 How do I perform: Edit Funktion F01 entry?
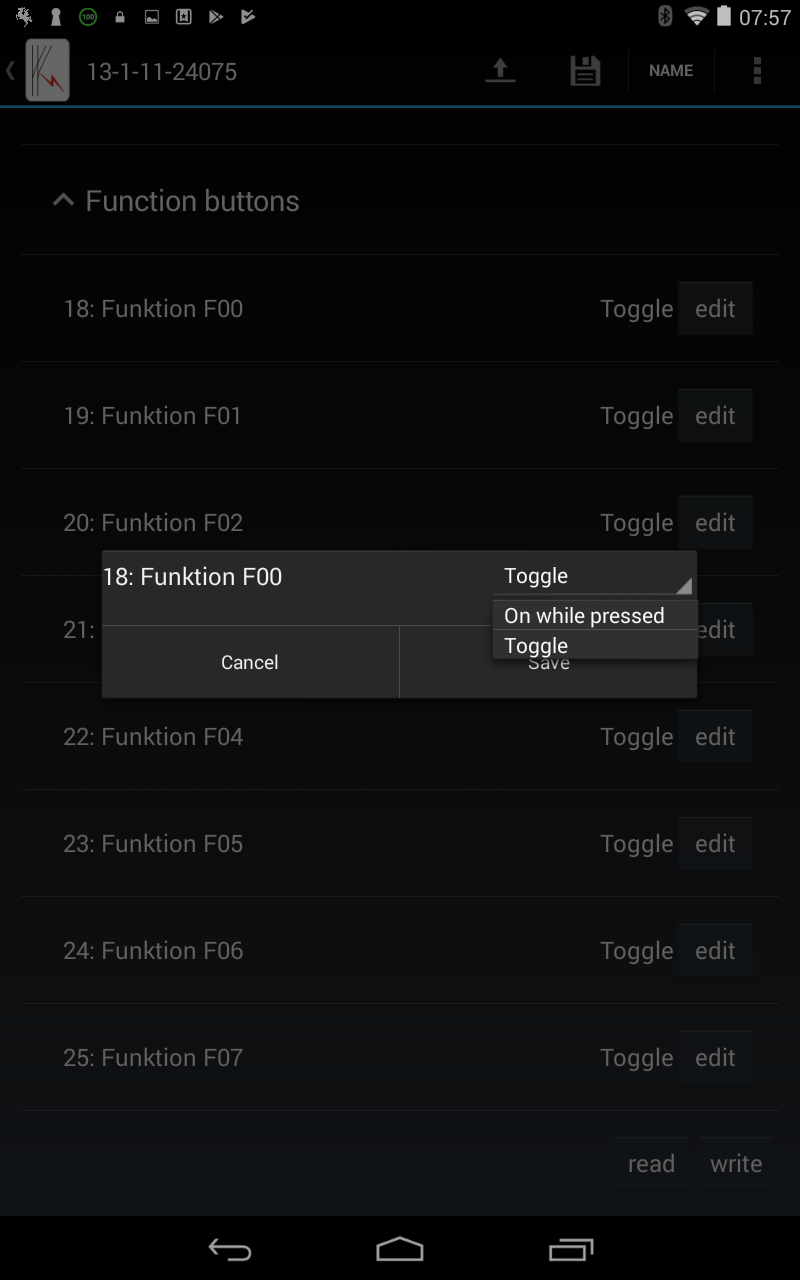[x=715, y=416]
